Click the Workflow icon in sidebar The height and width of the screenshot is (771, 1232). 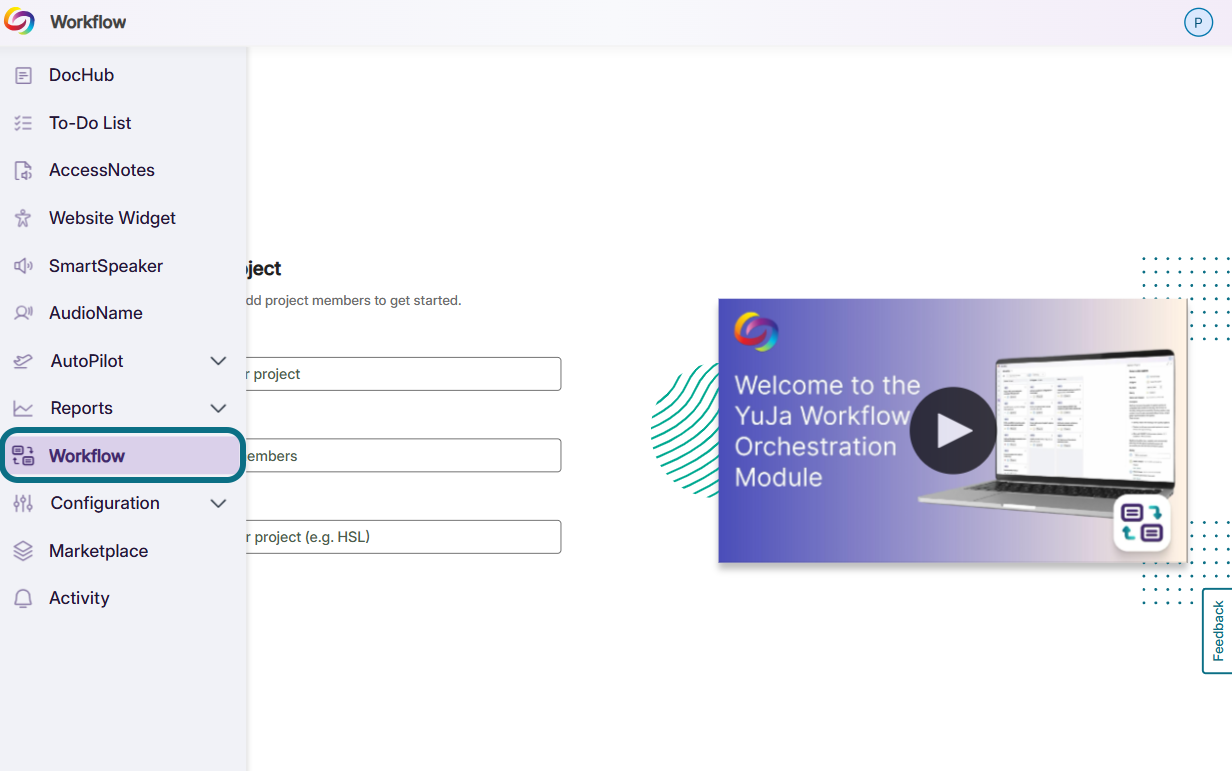(x=23, y=456)
